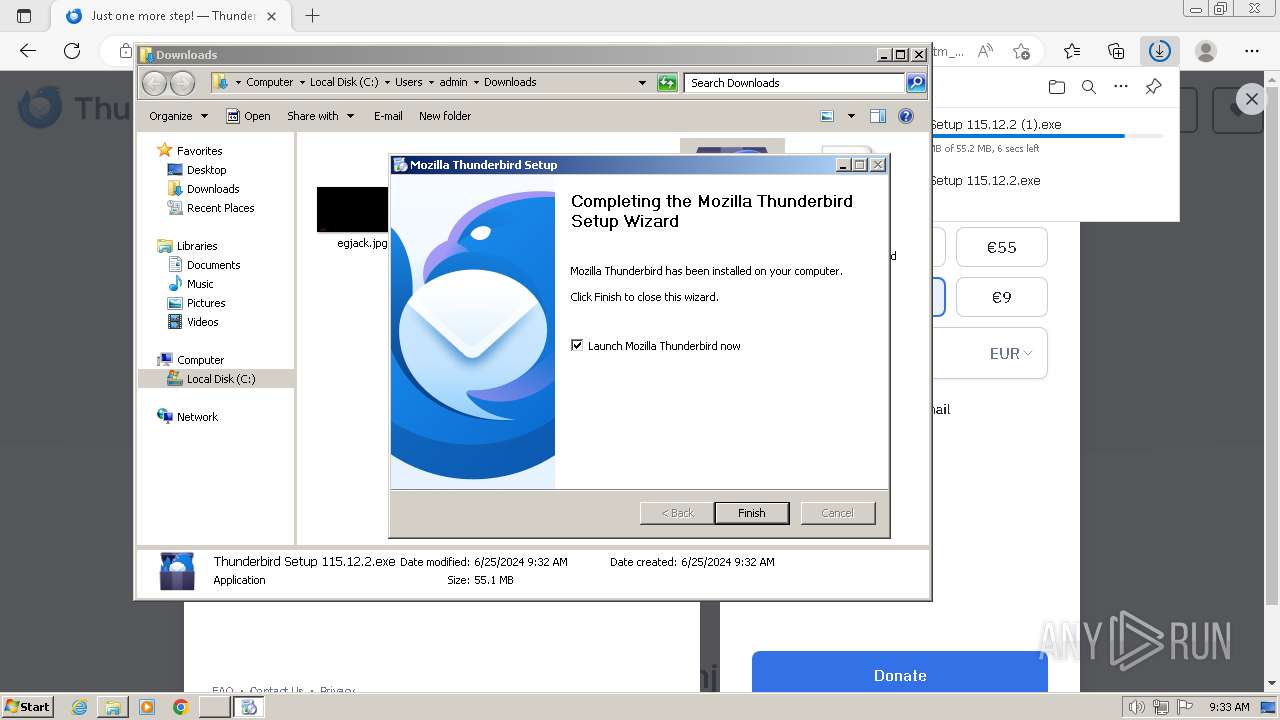
Task: Expand breadcrumb arrow after Computer
Action: click(301, 83)
